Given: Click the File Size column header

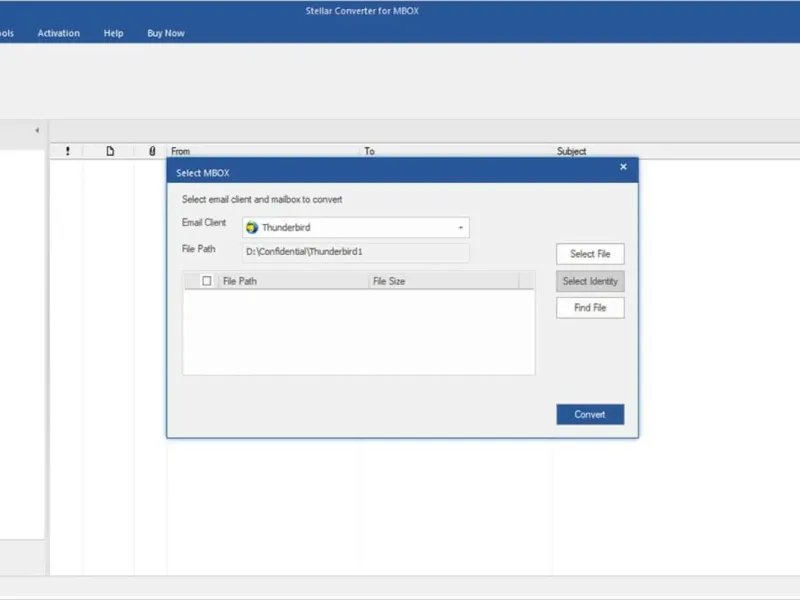Looking at the screenshot, I should tap(443, 281).
